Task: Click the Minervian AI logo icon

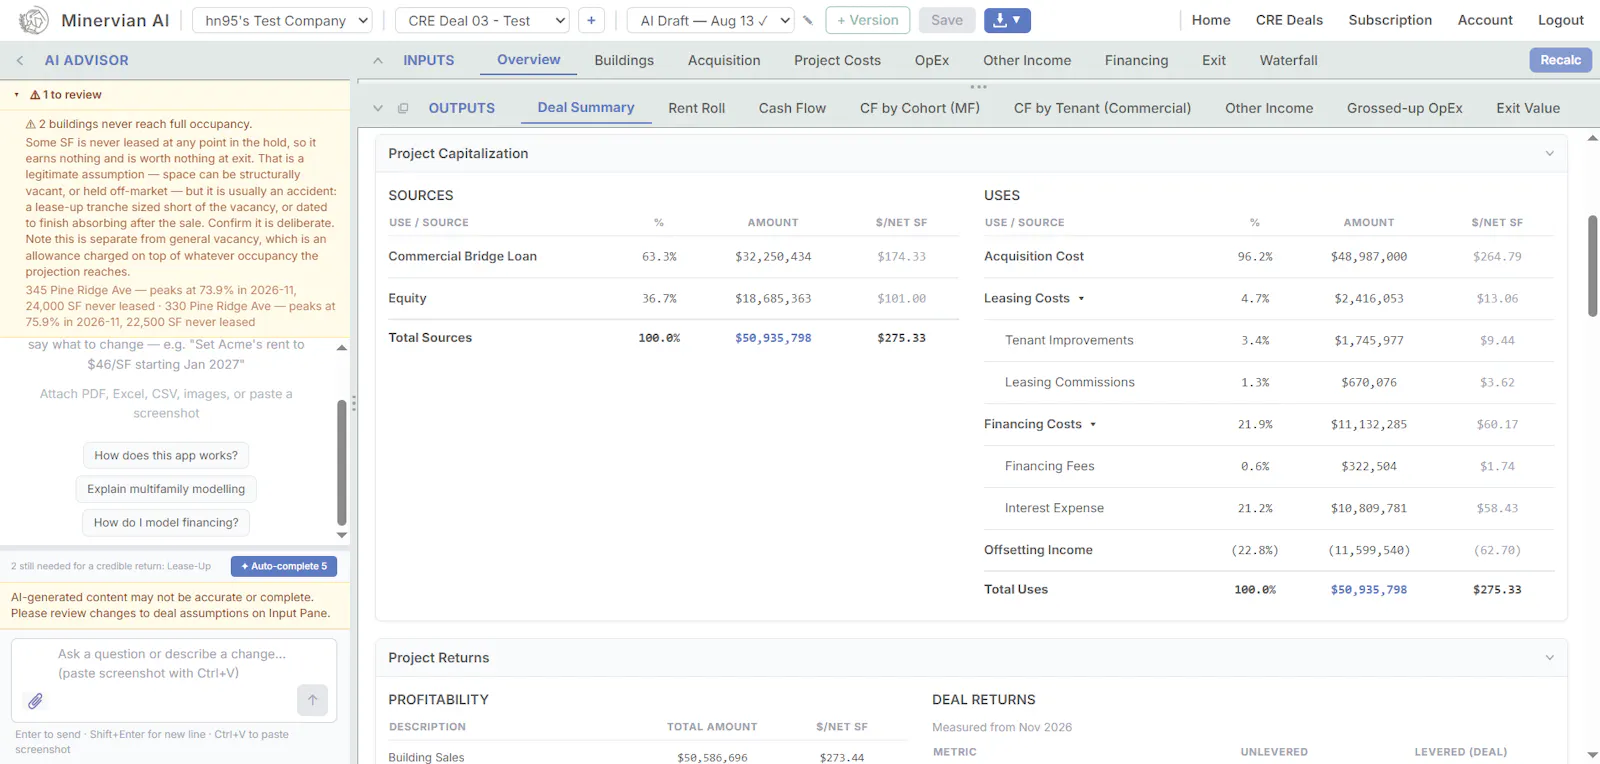Action: click(x=34, y=20)
